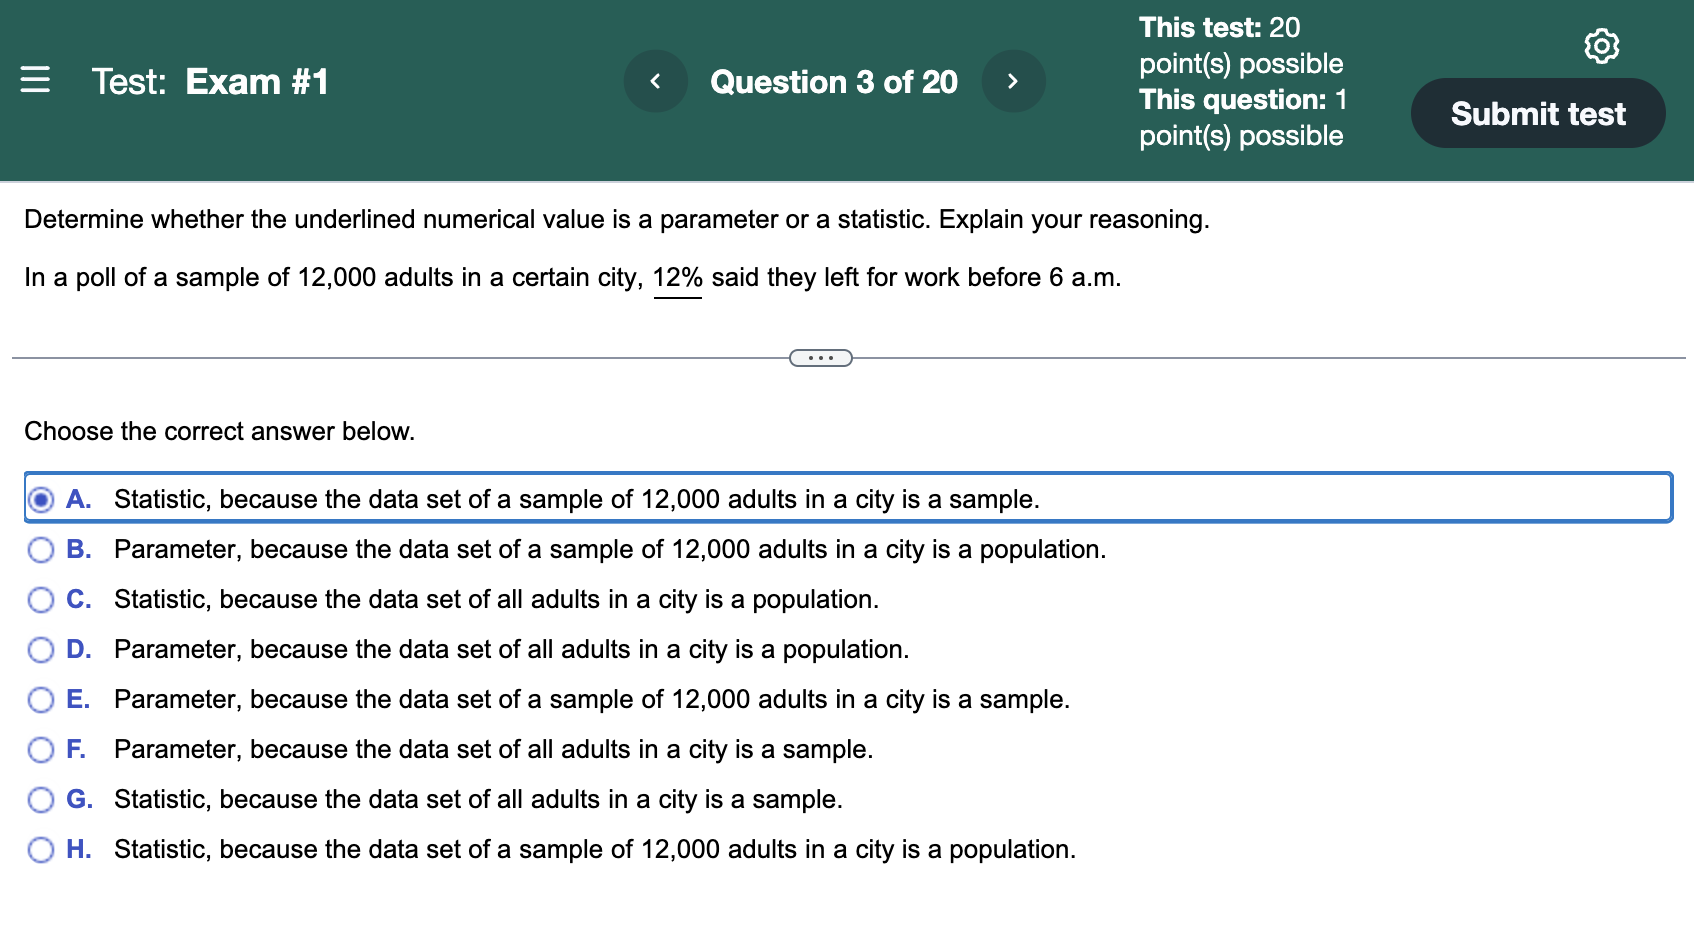Click the answer H statistic option text
The height and width of the screenshot is (932, 1694).
[593, 849]
